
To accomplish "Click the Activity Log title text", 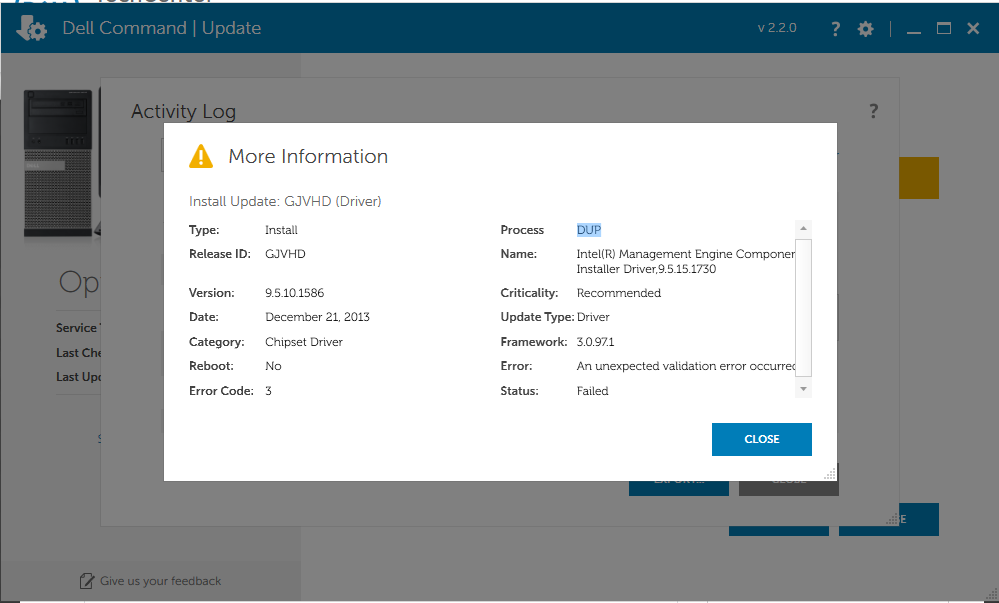I will 183,112.
